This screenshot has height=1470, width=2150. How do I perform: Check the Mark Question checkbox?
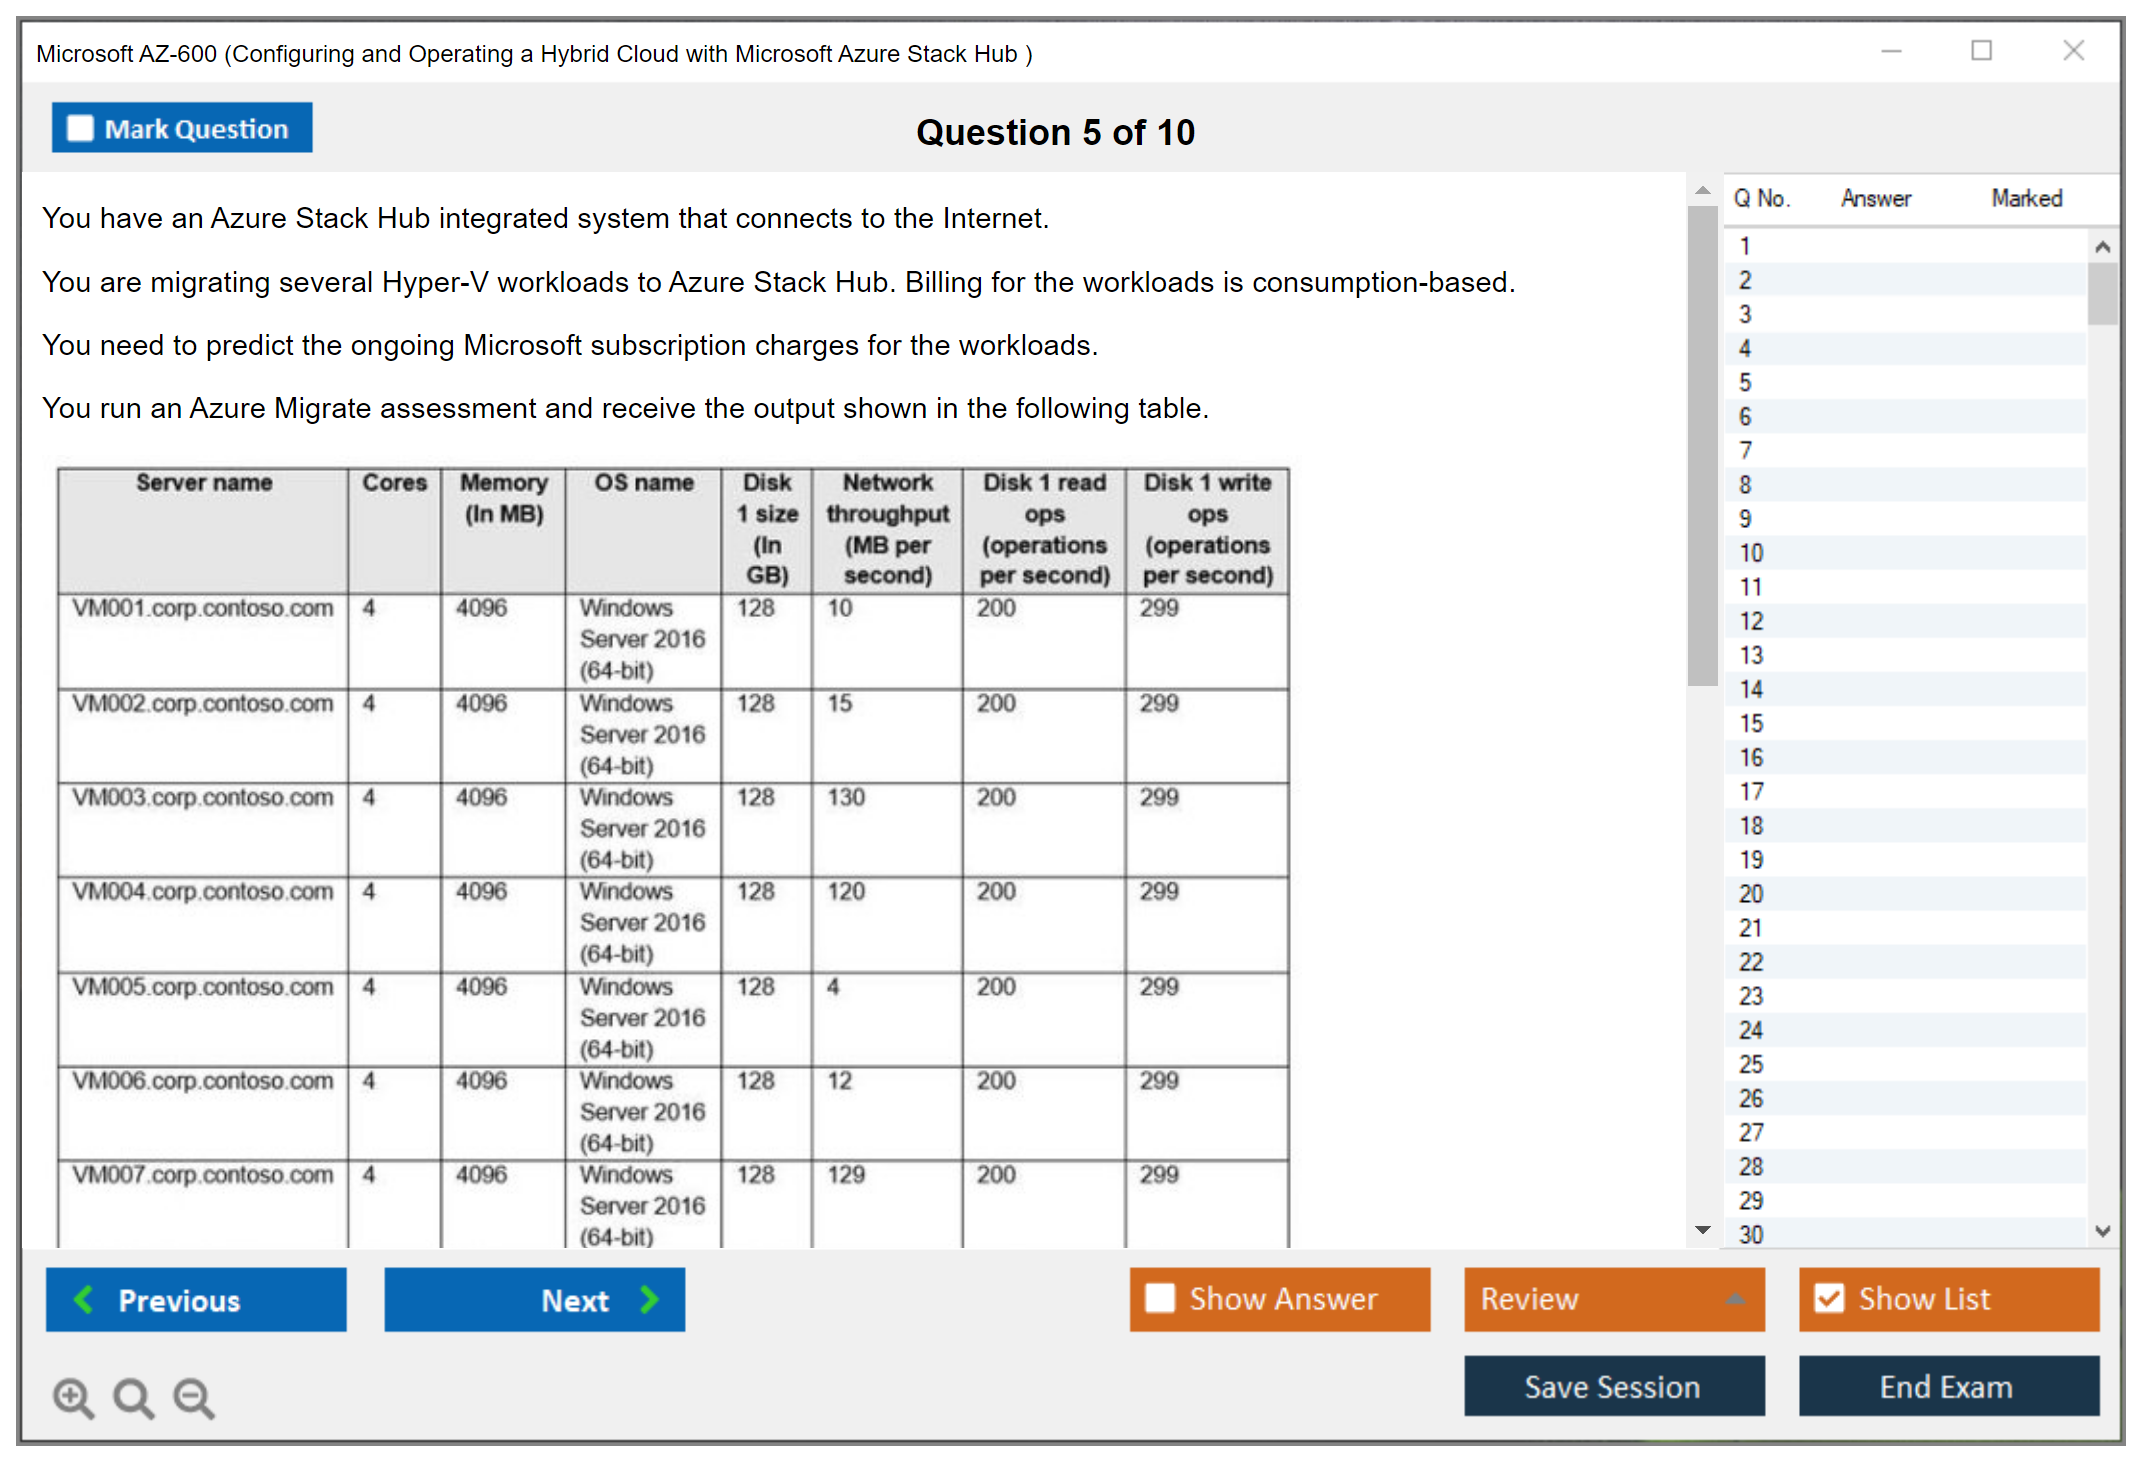[x=80, y=128]
